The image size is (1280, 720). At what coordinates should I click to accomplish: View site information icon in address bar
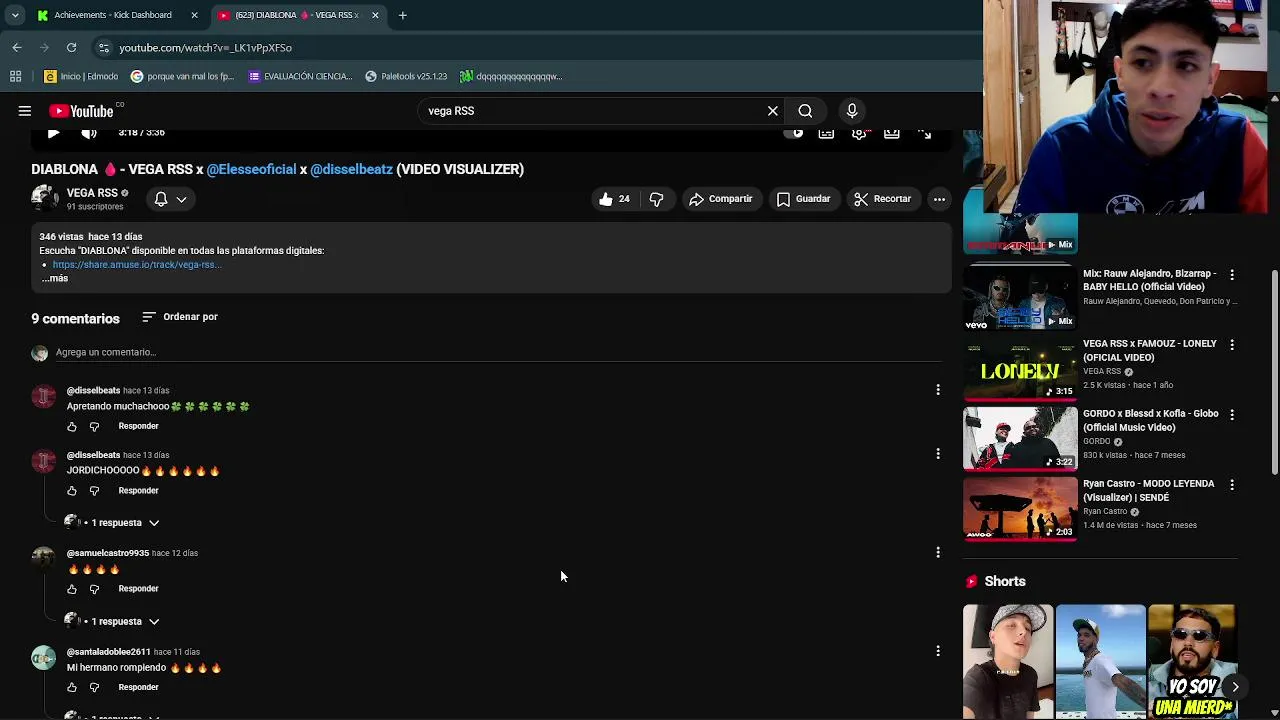[104, 47]
